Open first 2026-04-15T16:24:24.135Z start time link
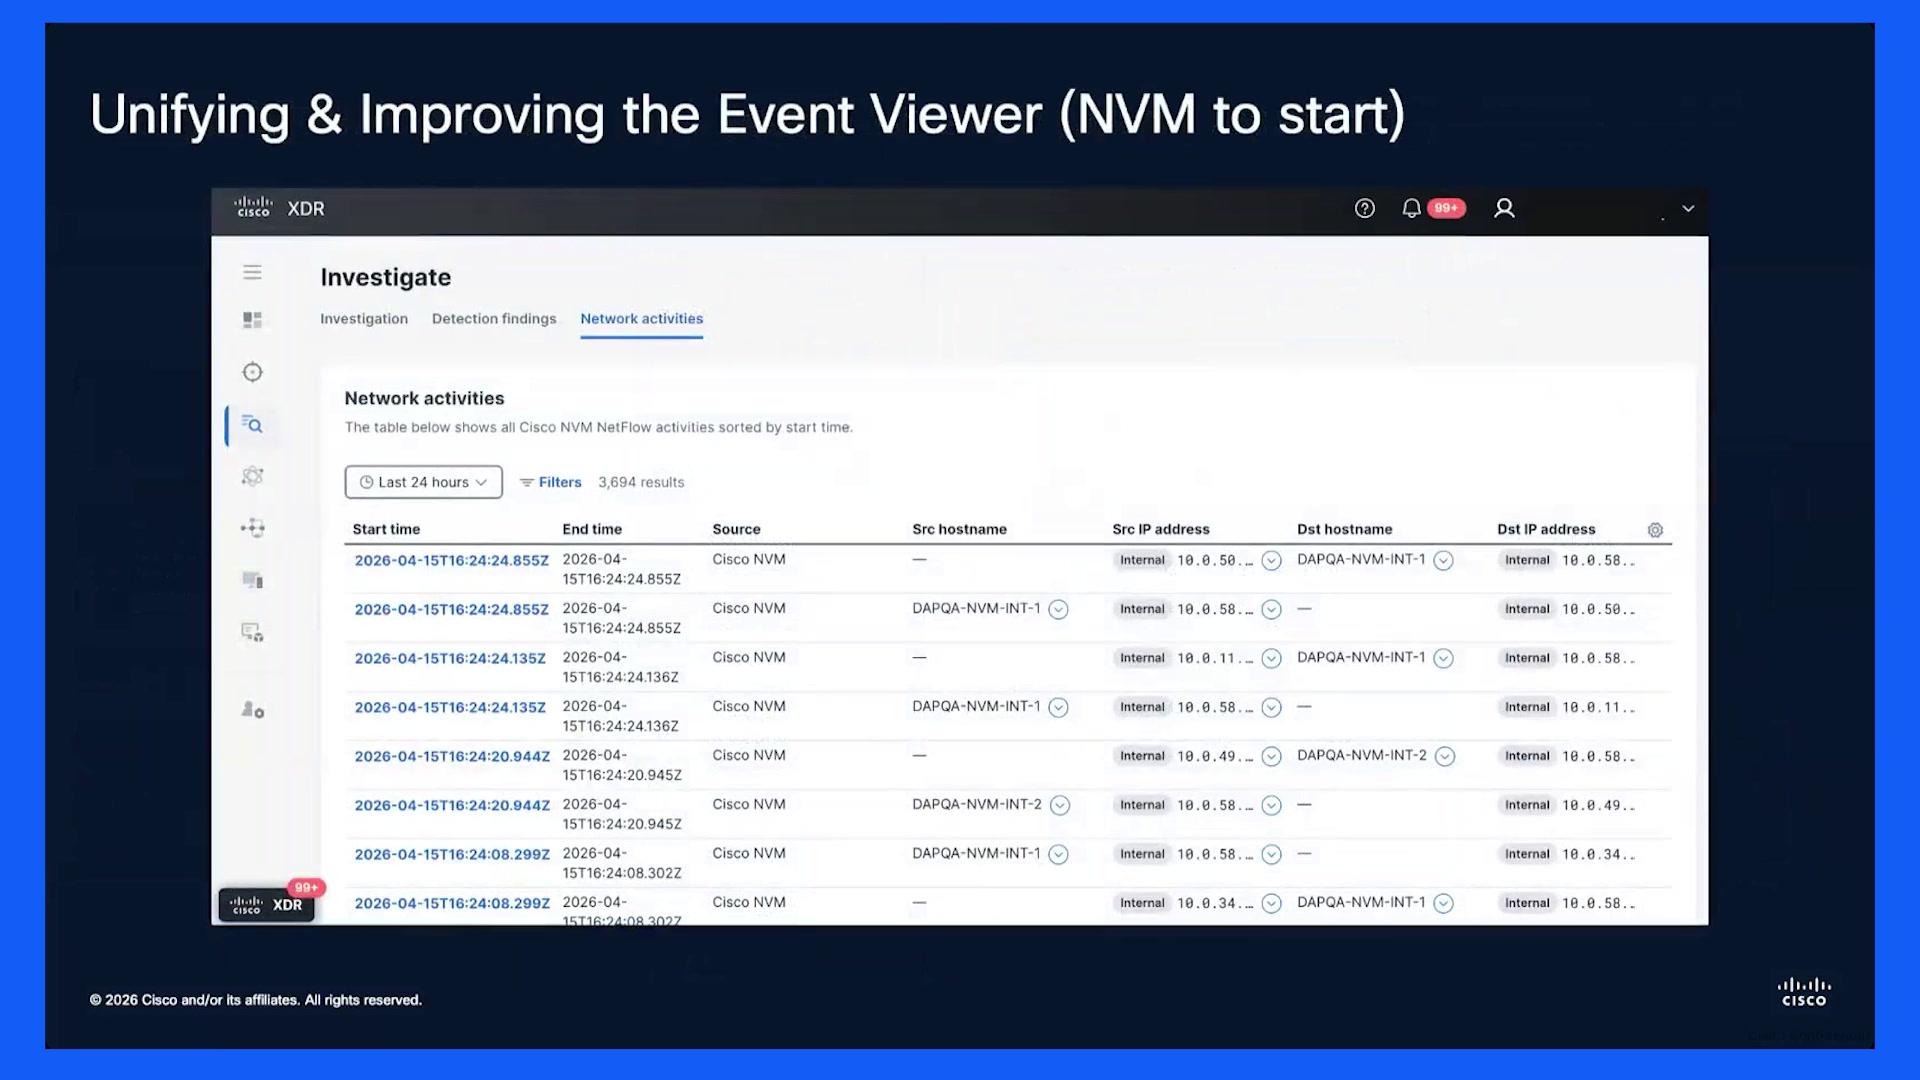Image resolution: width=1920 pixels, height=1080 pixels. coord(450,659)
